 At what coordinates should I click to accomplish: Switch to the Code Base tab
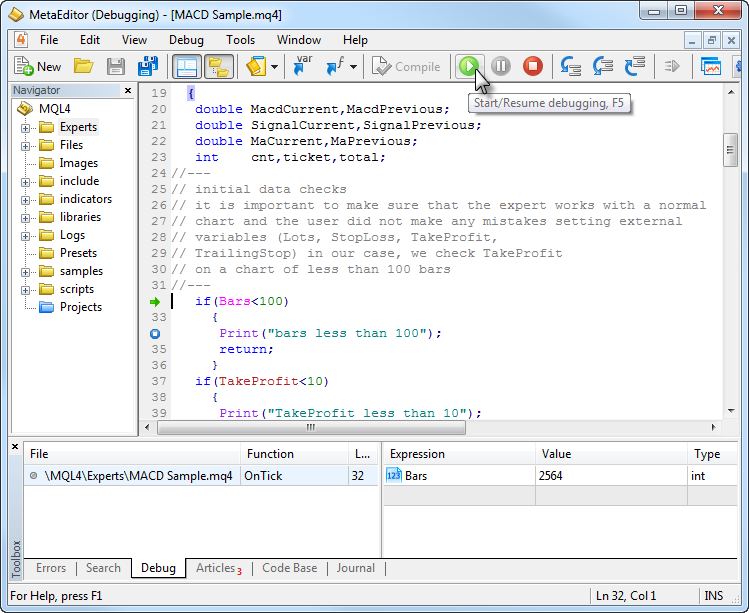[289, 568]
